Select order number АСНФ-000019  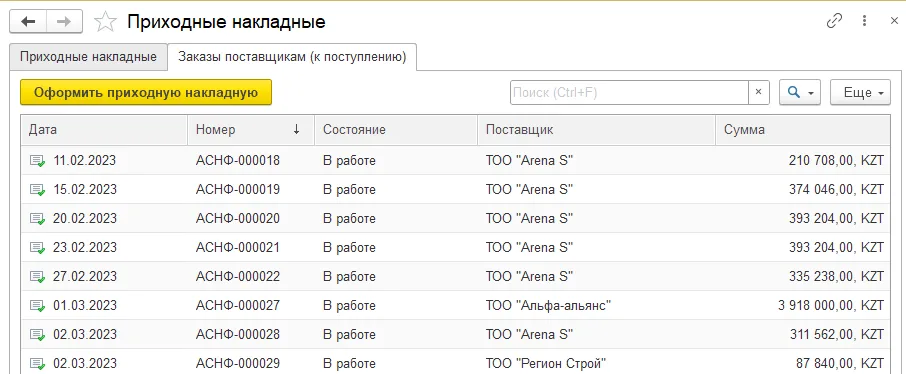[x=238, y=190]
